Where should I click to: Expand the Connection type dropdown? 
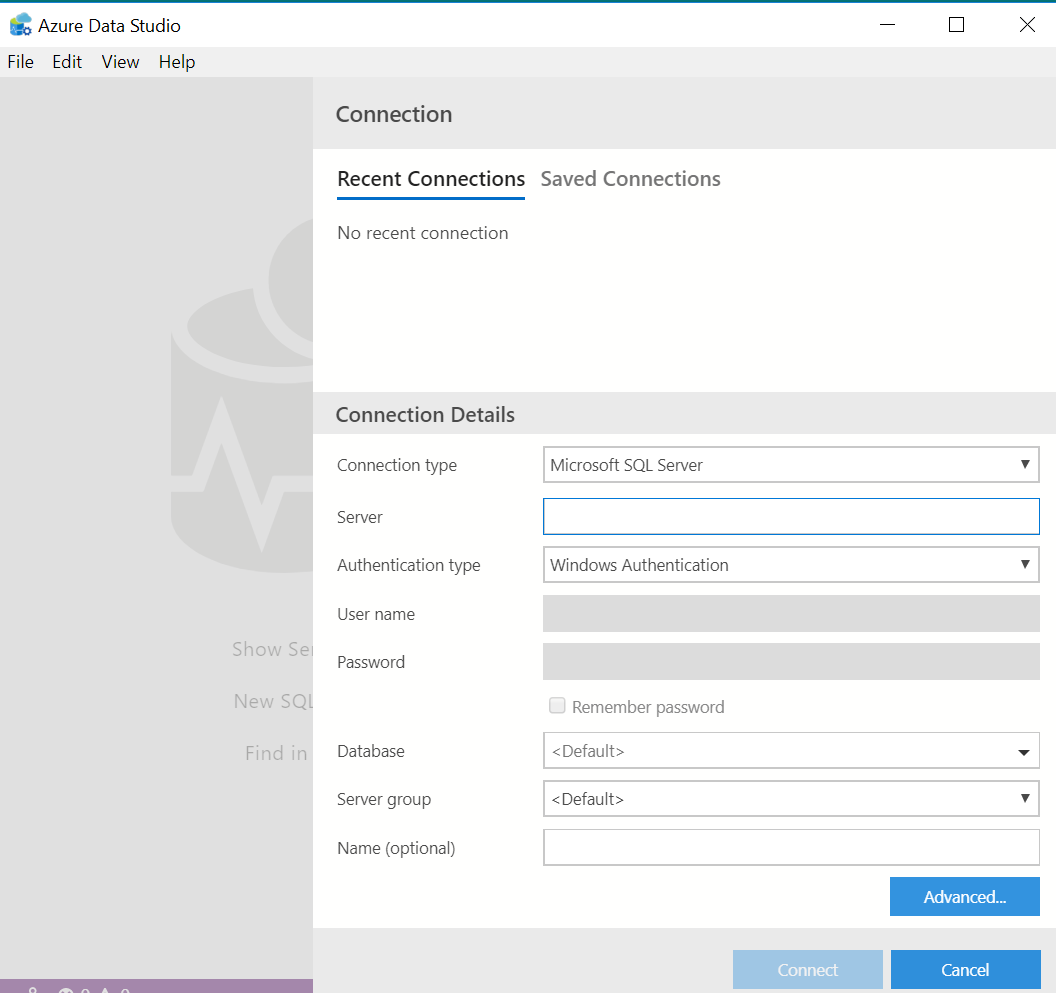790,465
